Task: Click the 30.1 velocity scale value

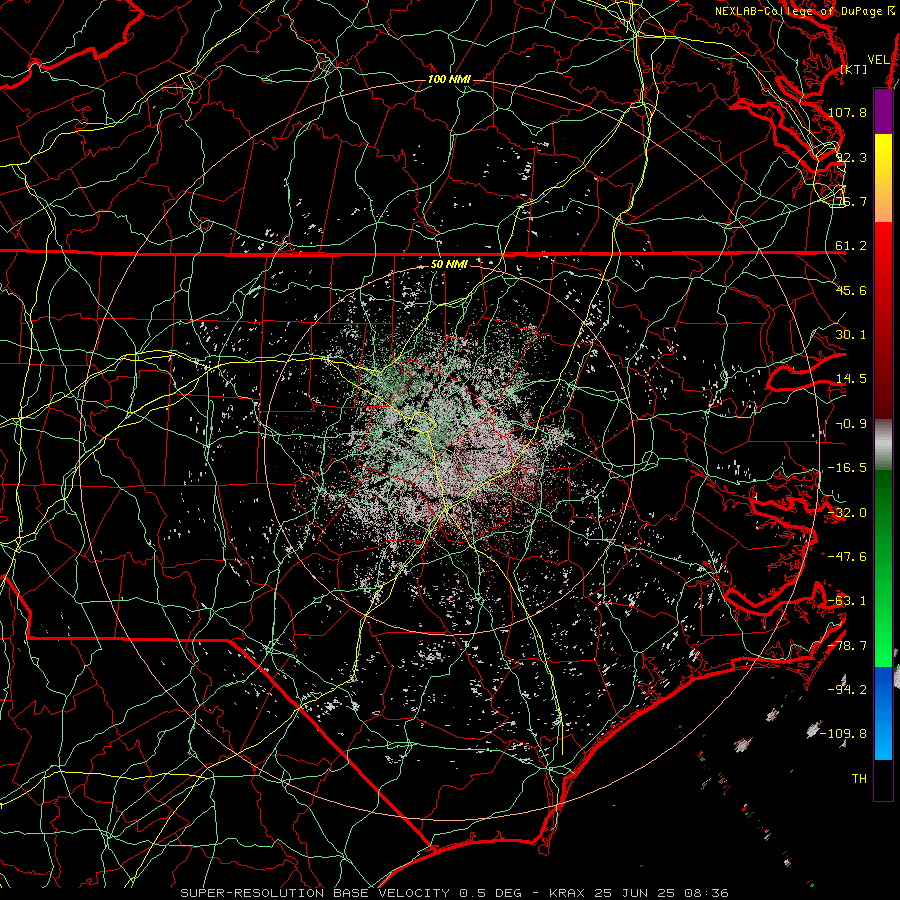Action: pos(851,335)
